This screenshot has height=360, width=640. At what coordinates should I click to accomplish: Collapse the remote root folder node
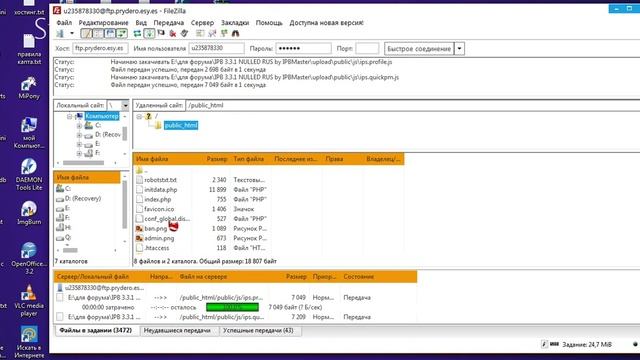[x=139, y=117]
